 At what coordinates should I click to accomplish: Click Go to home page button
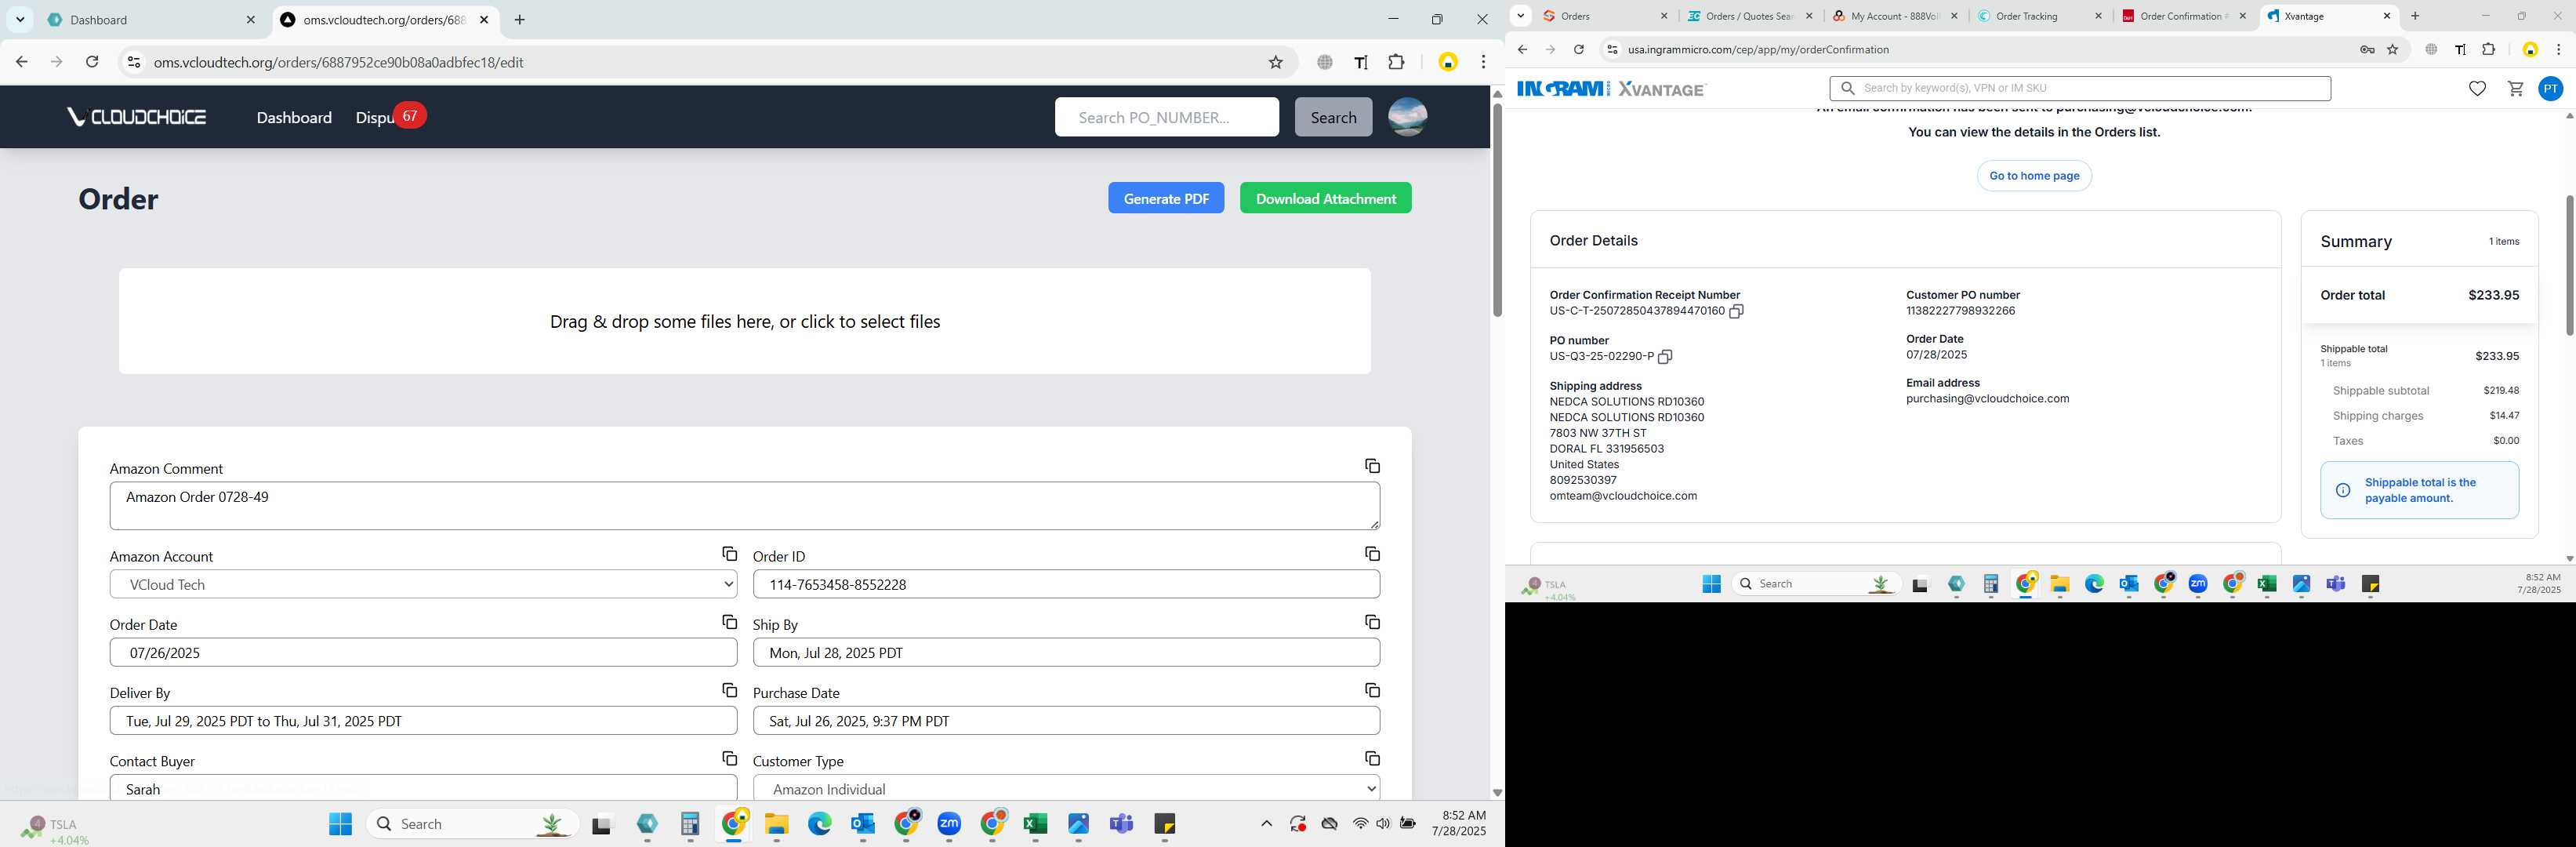(x=2034, y=176)
